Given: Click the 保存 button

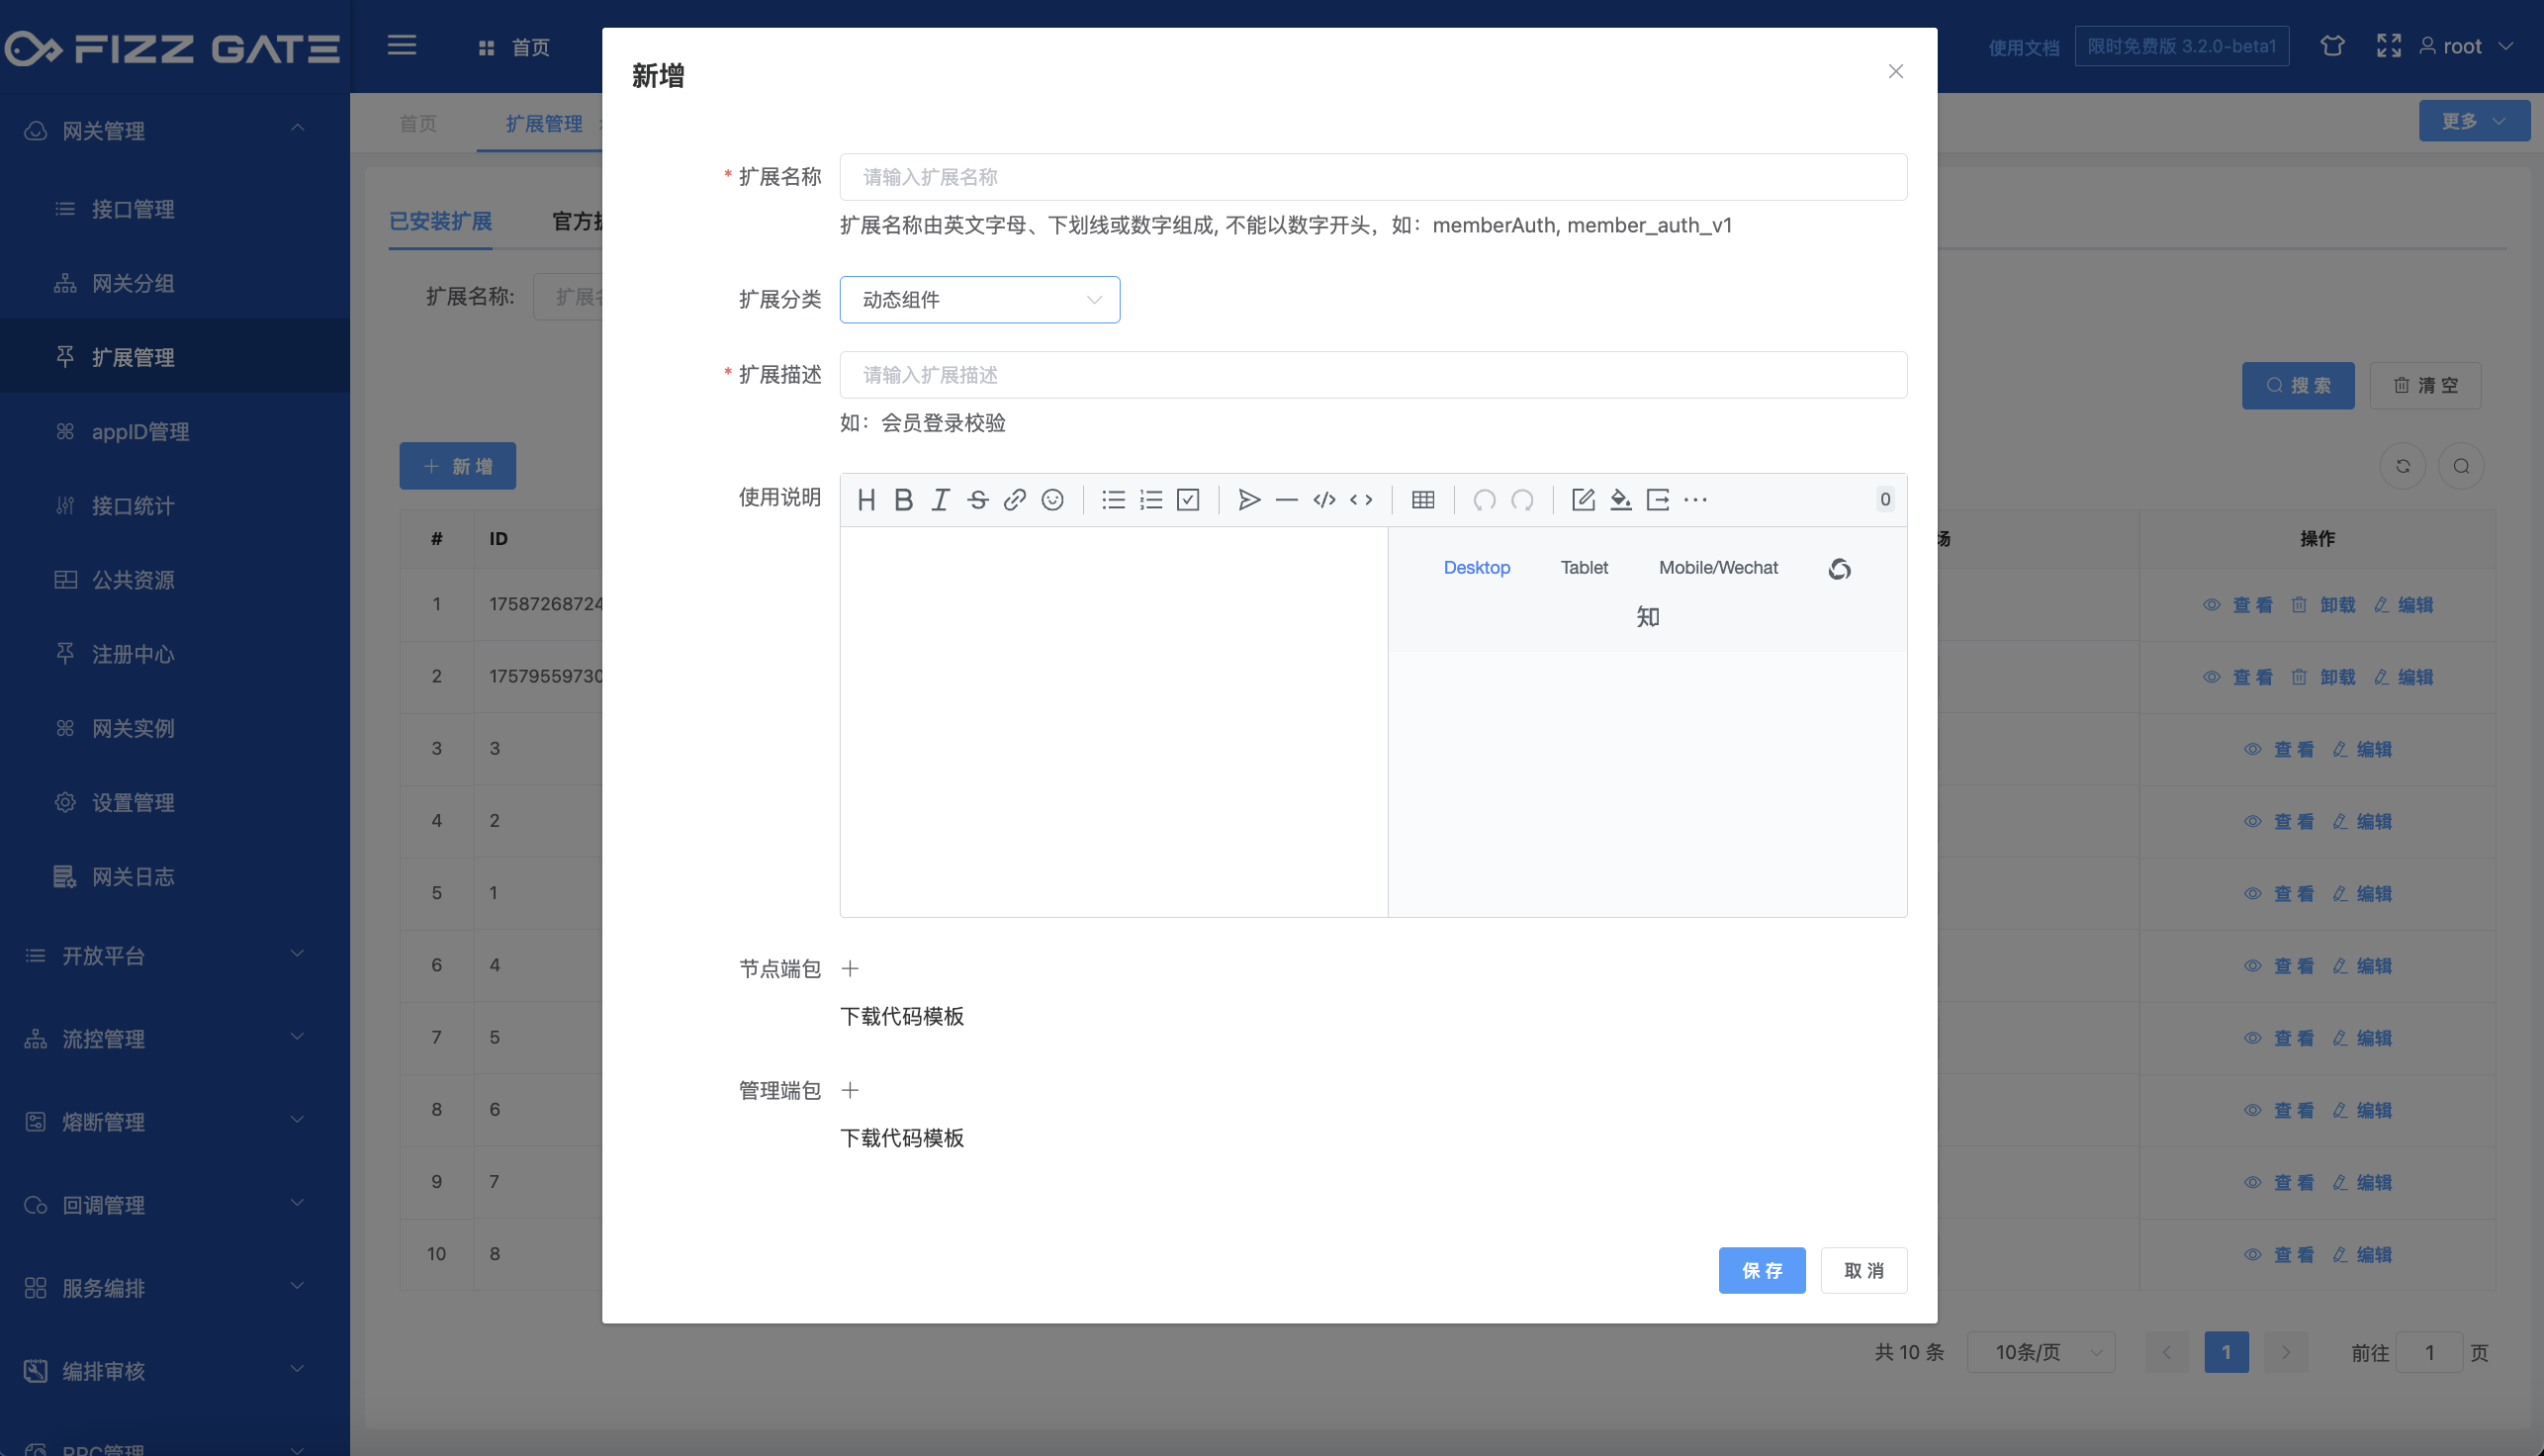Looking at the screenshot, I should [x=1761, y=1270].
